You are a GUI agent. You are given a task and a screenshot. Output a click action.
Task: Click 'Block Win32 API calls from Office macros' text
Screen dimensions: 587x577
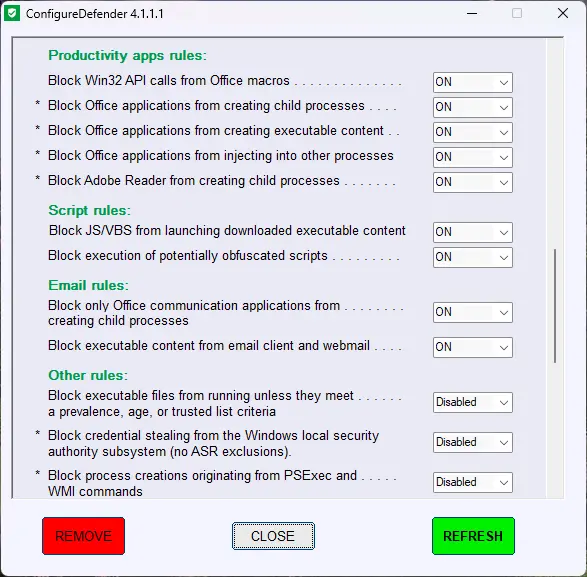(169, 81)
